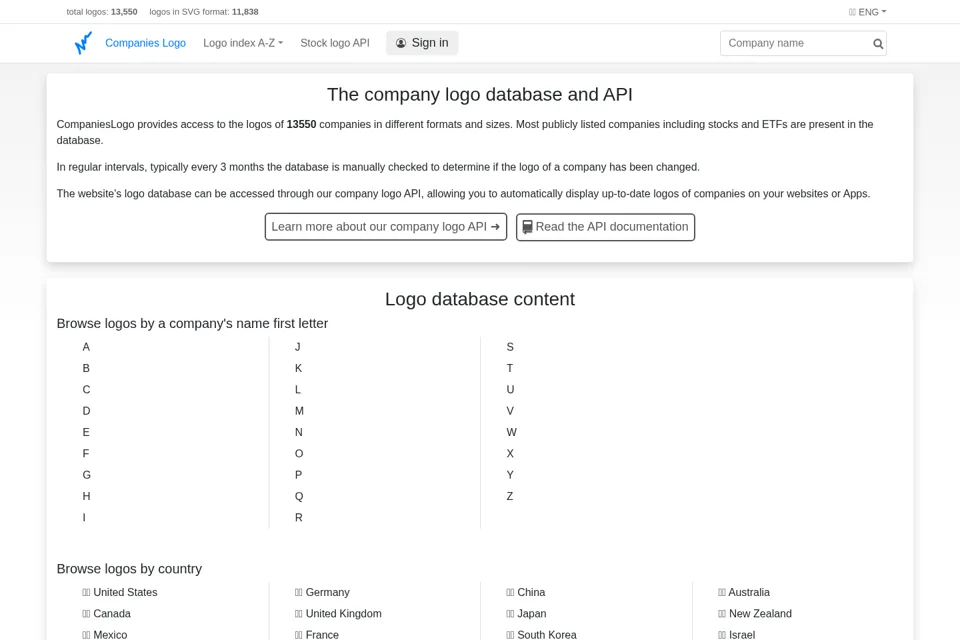Click the Sign in button

pyautogui.click(x=422, y=43)
